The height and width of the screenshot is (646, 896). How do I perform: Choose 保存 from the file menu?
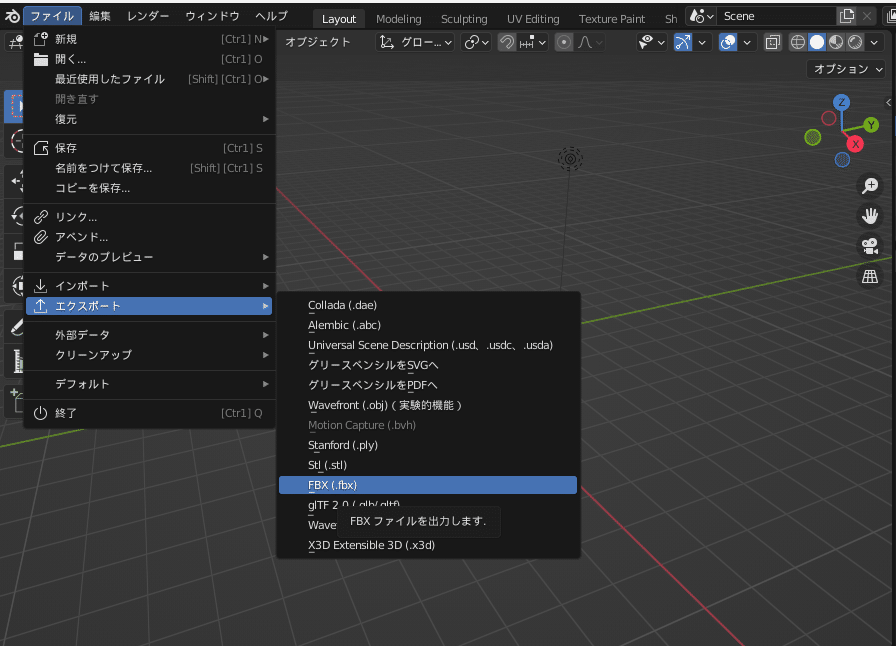pos(150,148)
